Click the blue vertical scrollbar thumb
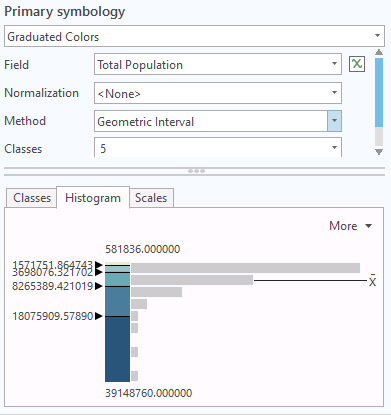This screenshot has height=415, width=391. coord(379,92)
